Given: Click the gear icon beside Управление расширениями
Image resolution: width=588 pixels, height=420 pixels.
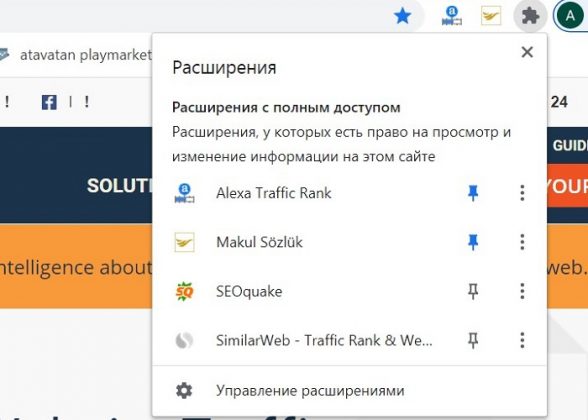Looking at the screenshot, I should 184,391.
